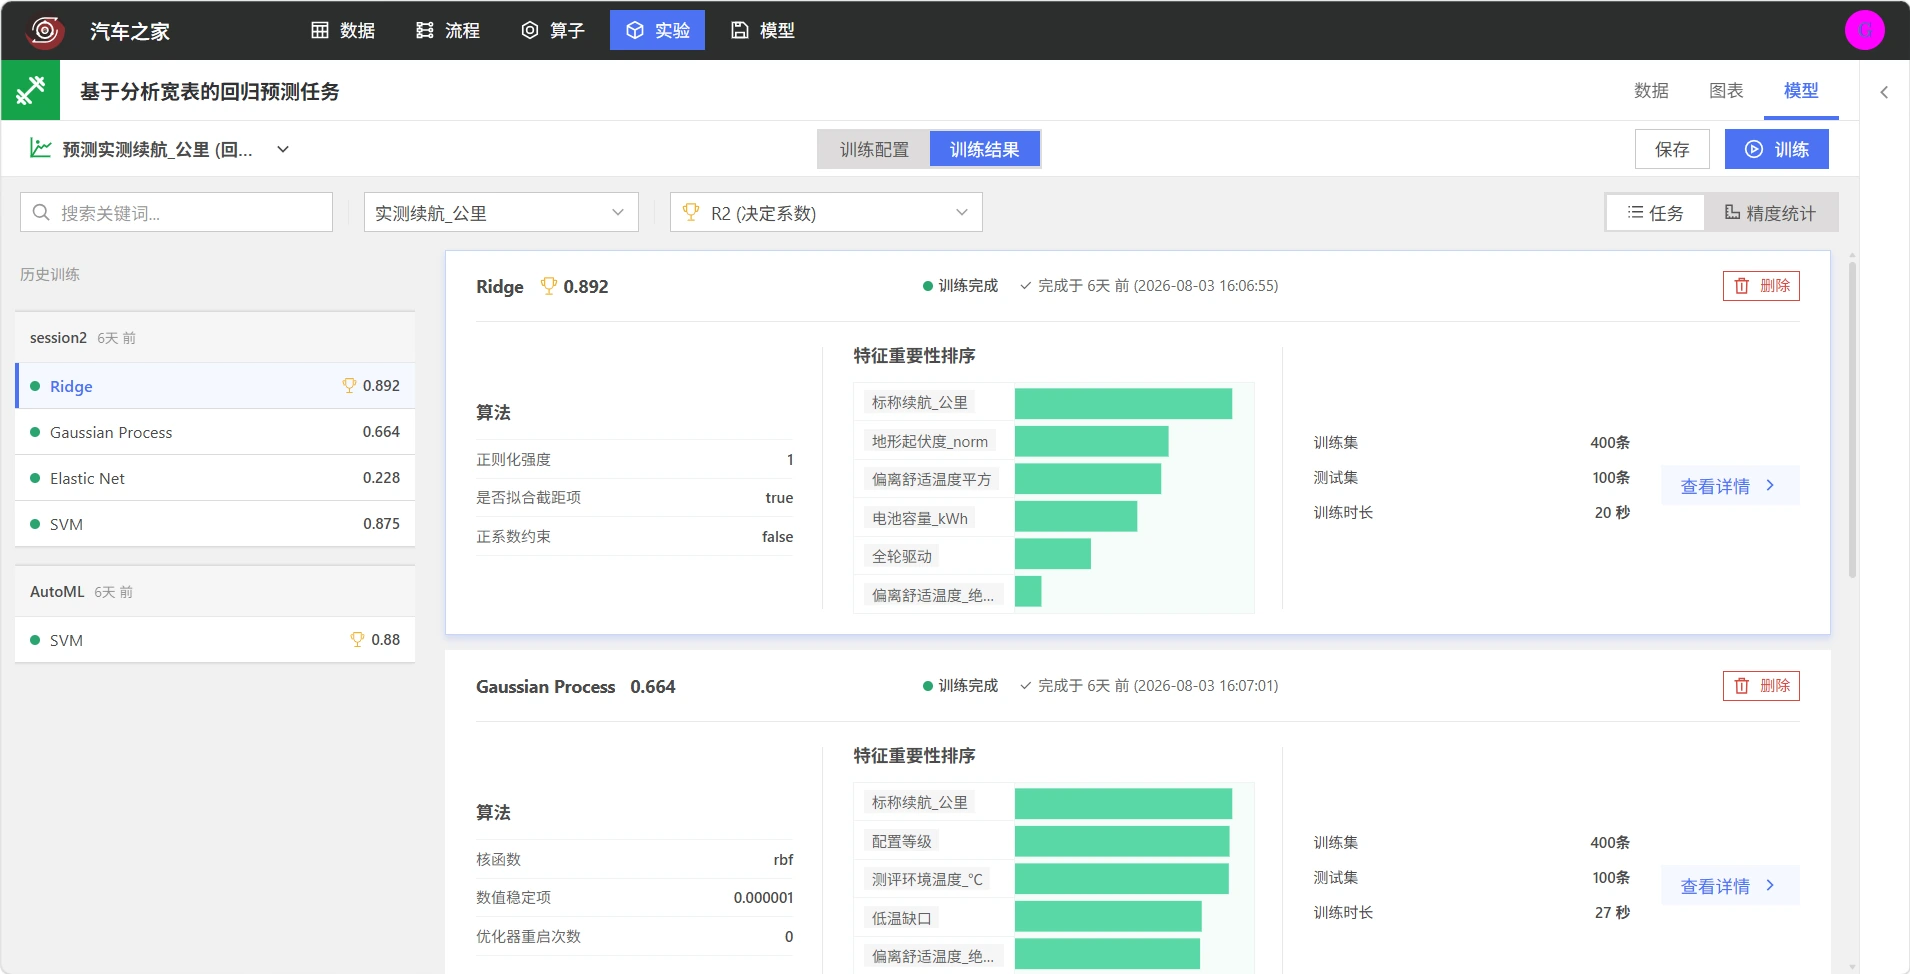Click the magenta user avatar

pos(1864,30)
